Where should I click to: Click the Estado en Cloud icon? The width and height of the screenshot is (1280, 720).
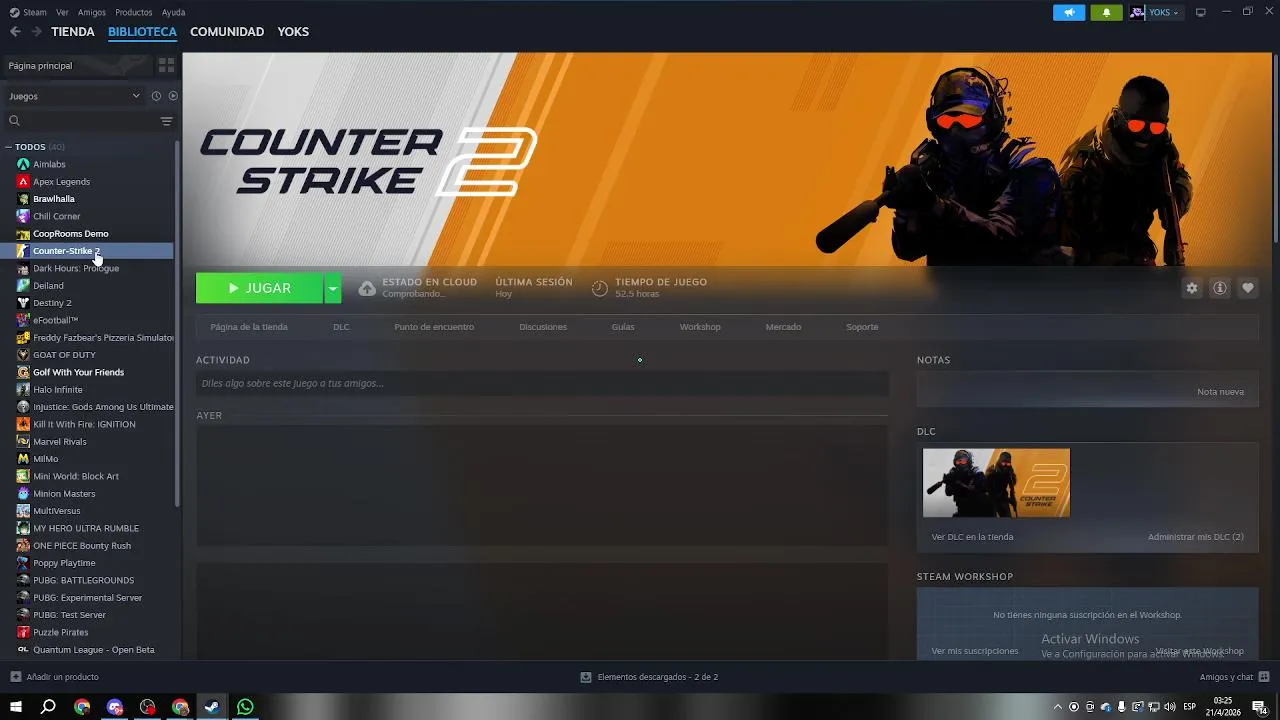[367, 288]
